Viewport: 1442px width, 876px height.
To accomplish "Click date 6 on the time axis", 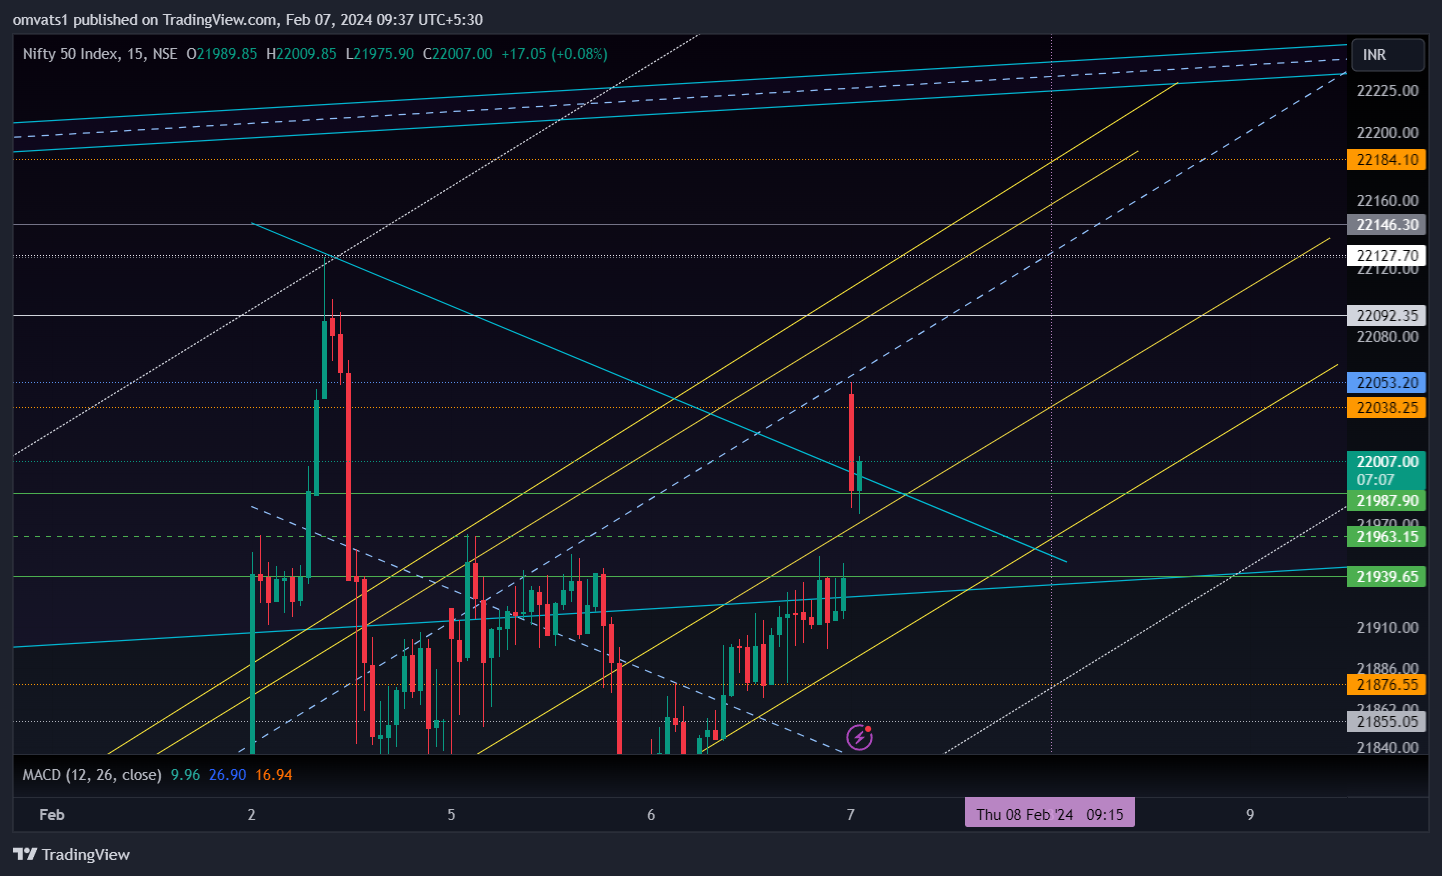I will 651,815.
